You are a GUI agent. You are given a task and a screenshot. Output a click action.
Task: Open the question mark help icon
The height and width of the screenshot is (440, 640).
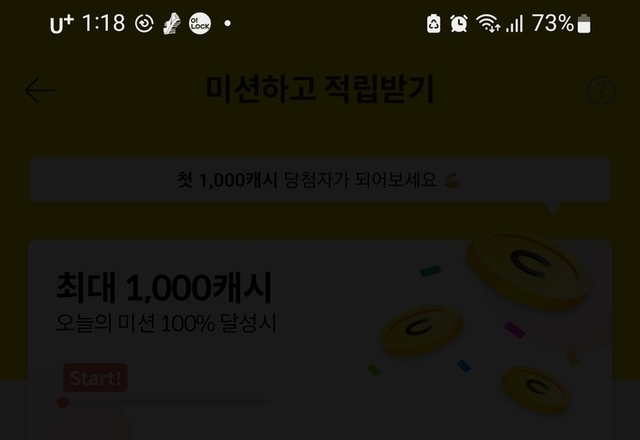pos(601,90)
